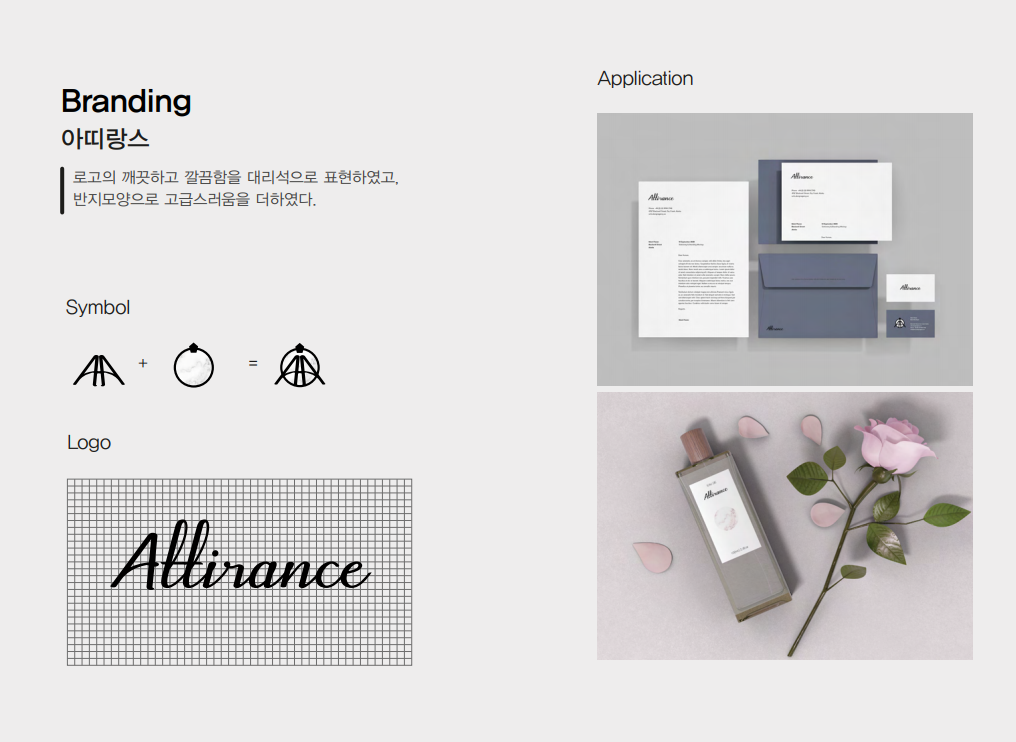The image size is (1016, 742).
Task: Click the Logo section label
Action: 89,442
